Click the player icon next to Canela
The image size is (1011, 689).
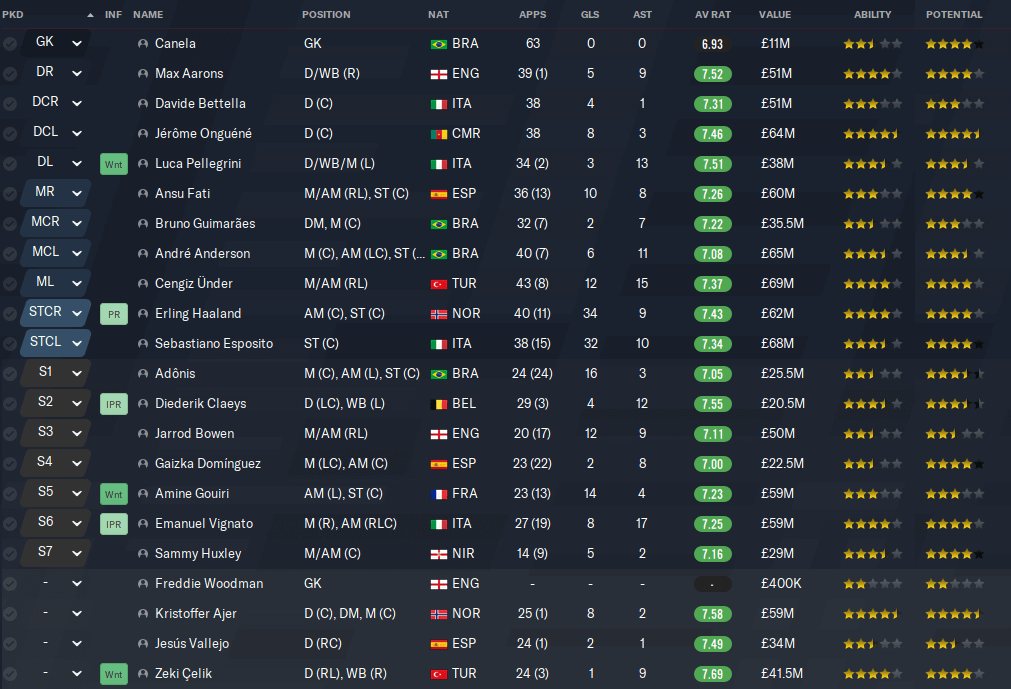pyautogui.click(x=143, y=44)
